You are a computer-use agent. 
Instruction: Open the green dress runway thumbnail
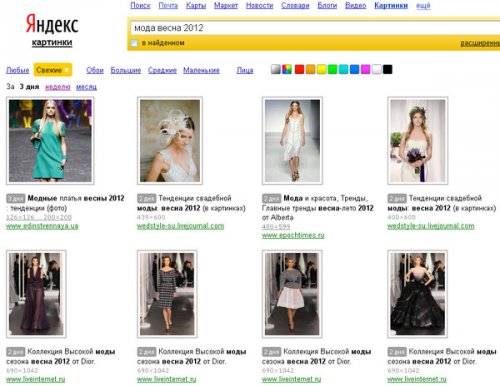(50, 141)
